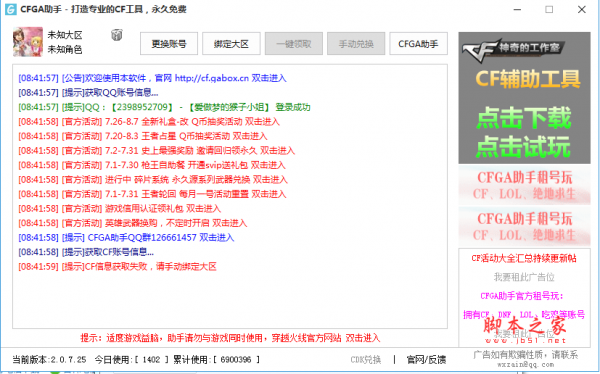The height and width of the screenshot is (374, 600).
Task: Minimize the CFGA助手 window
Action: tap(517, 9)
